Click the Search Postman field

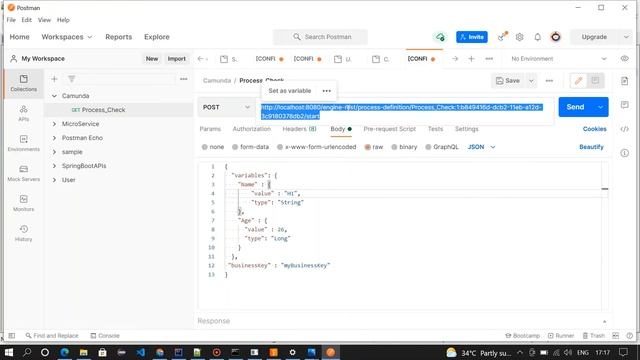(x=320, y=37)
